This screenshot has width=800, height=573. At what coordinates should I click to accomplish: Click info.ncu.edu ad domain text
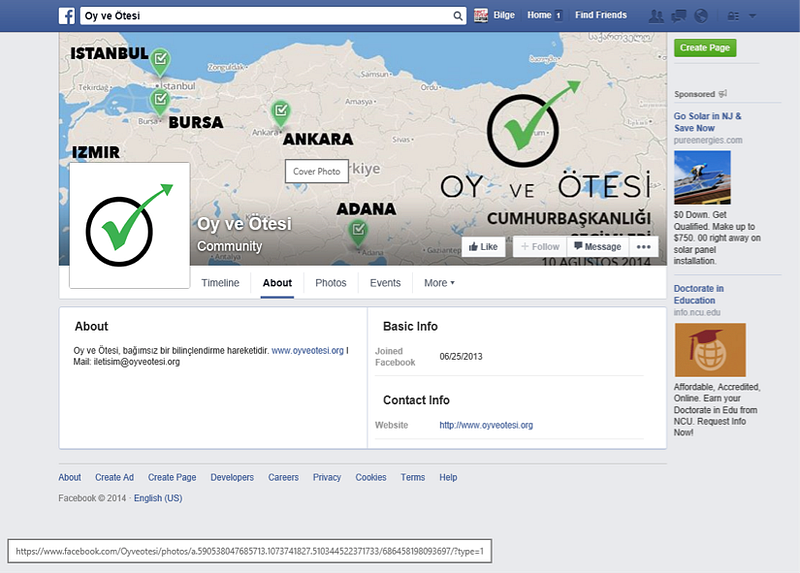click(697, 312)
